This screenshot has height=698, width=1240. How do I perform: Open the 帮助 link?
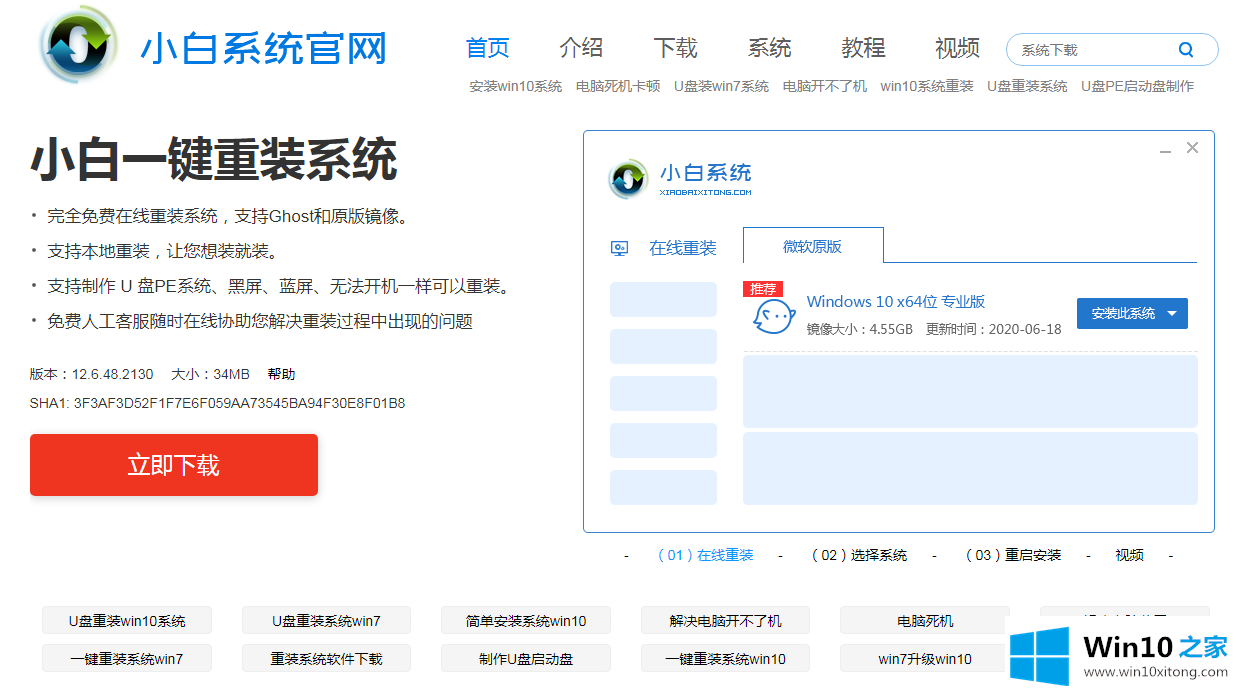pos(281,374)
